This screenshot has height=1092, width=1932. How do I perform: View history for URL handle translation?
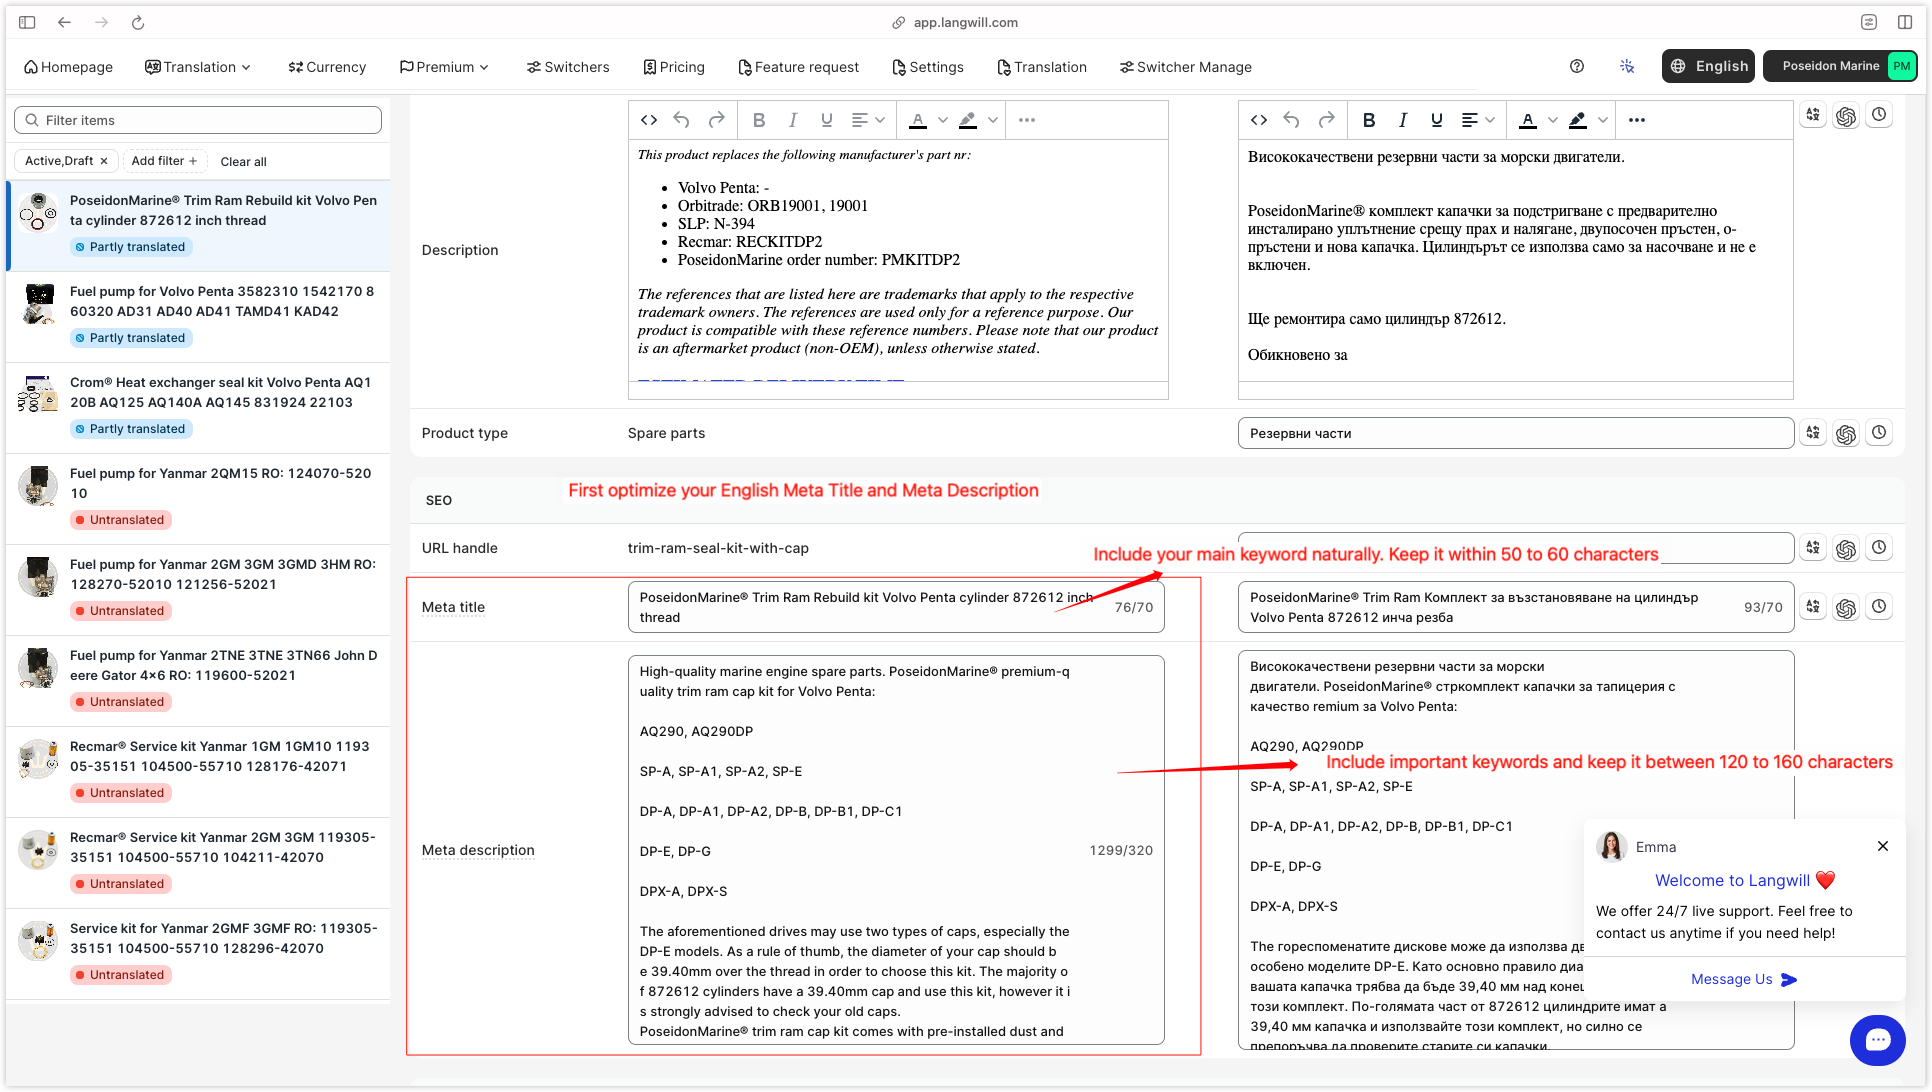pos(1879,548)
